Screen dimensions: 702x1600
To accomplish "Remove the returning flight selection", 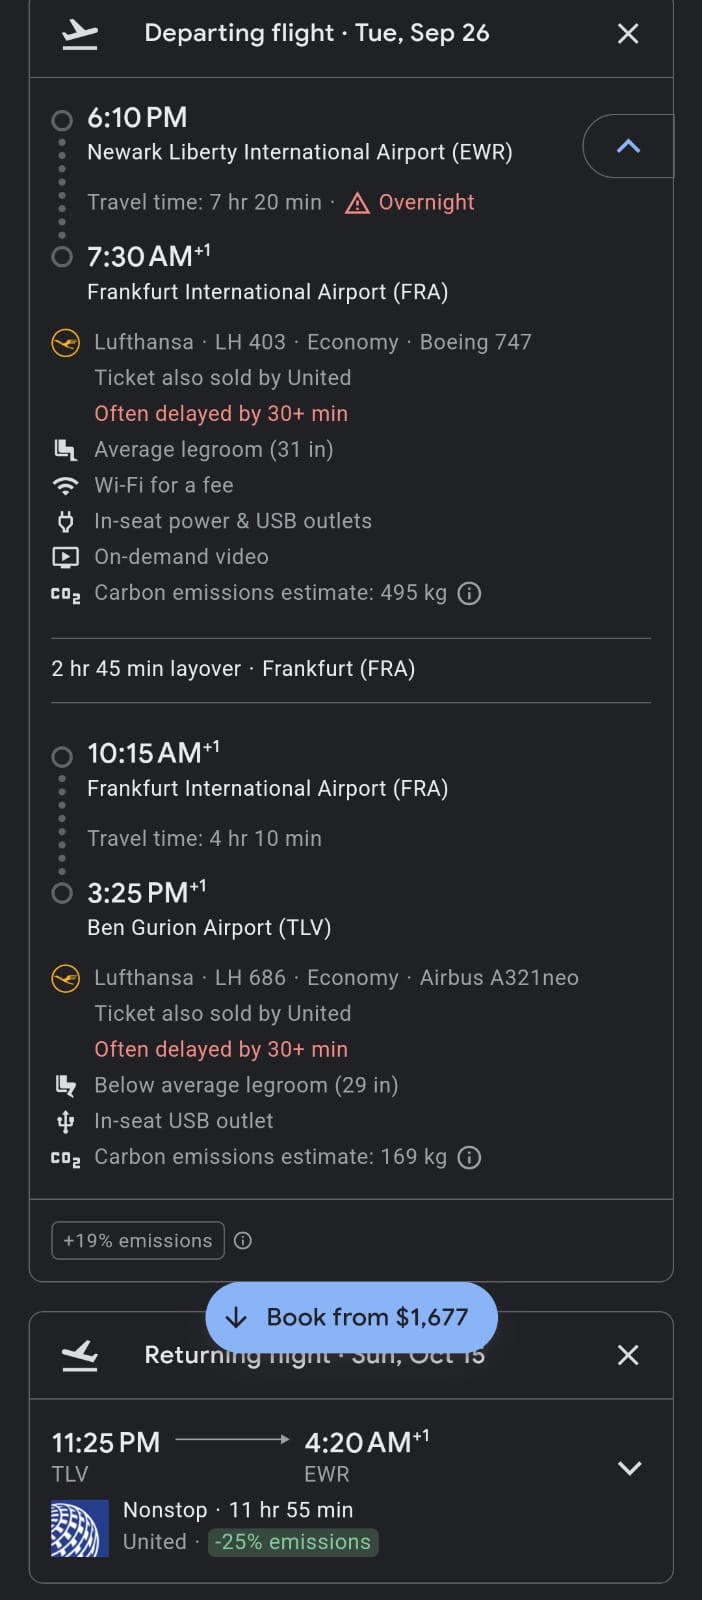I will (628, 1355).
